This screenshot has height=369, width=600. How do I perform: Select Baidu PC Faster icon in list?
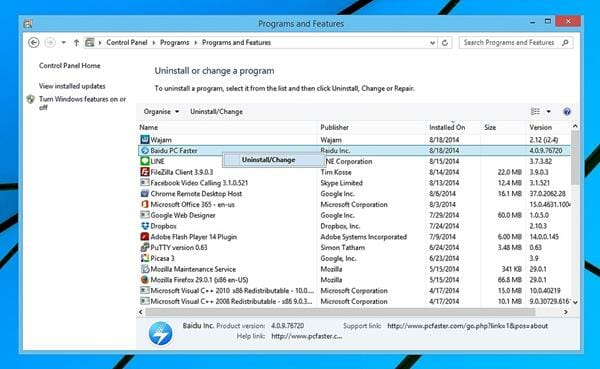click(x=145, y=150)
